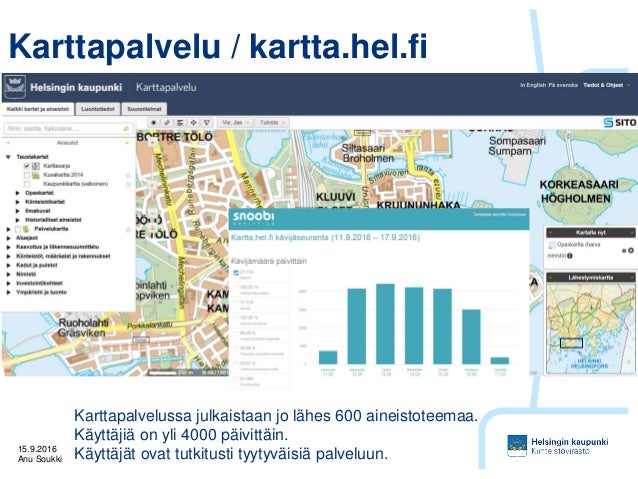Click the round remove icon in Kartalla nyt

pyautogui.click(x=631, y=250)
